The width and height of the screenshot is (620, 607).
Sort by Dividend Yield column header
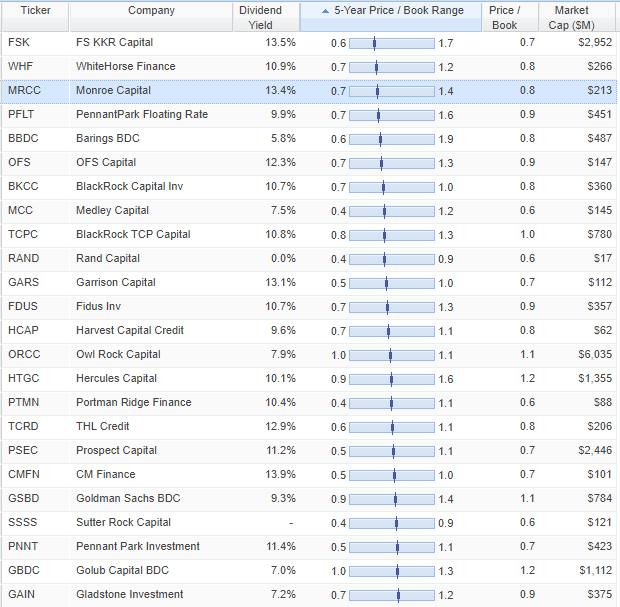(x=267, y=17)
